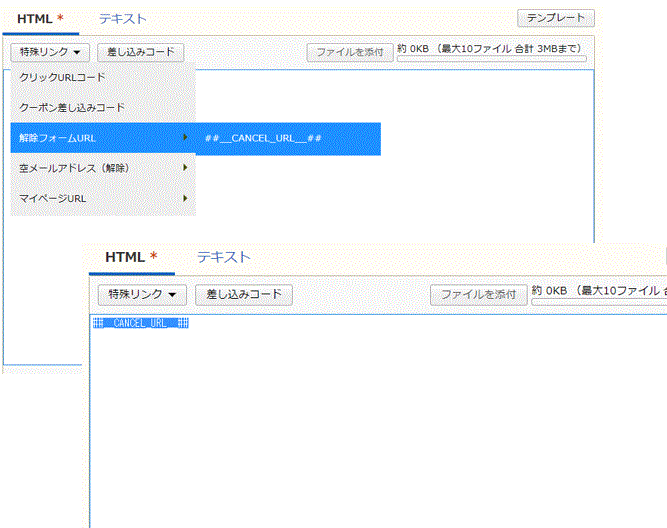
Task: Click inside the lower HTML editor text area
Action: pyautogui.click(x=379, y=421)
